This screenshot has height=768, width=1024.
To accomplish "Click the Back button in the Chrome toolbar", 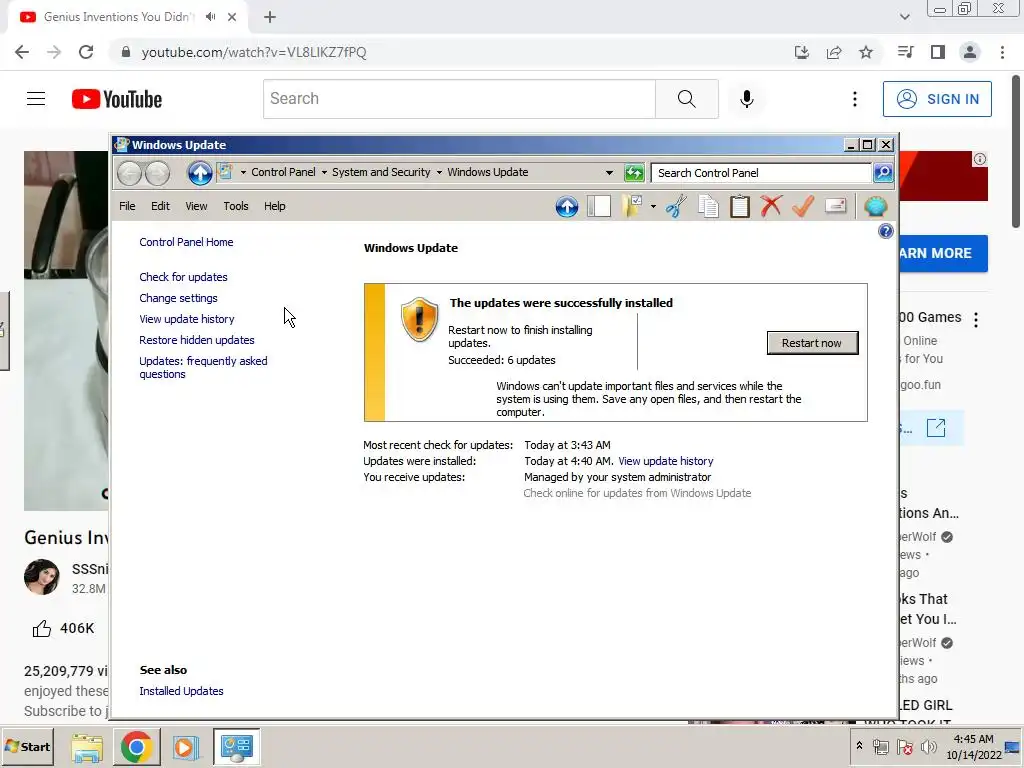I will [x=22, y=52].
